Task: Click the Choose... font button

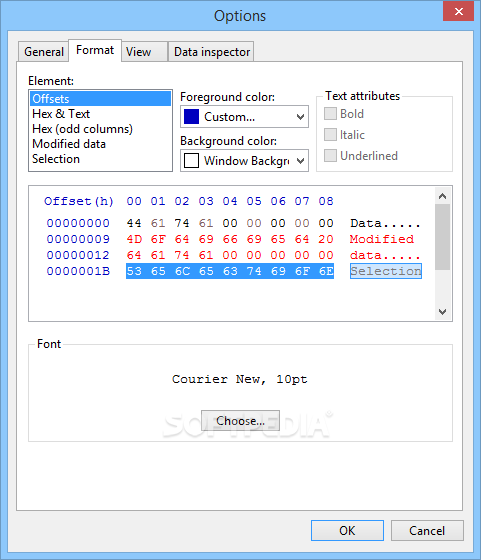Action: click(x=240, y=421)
